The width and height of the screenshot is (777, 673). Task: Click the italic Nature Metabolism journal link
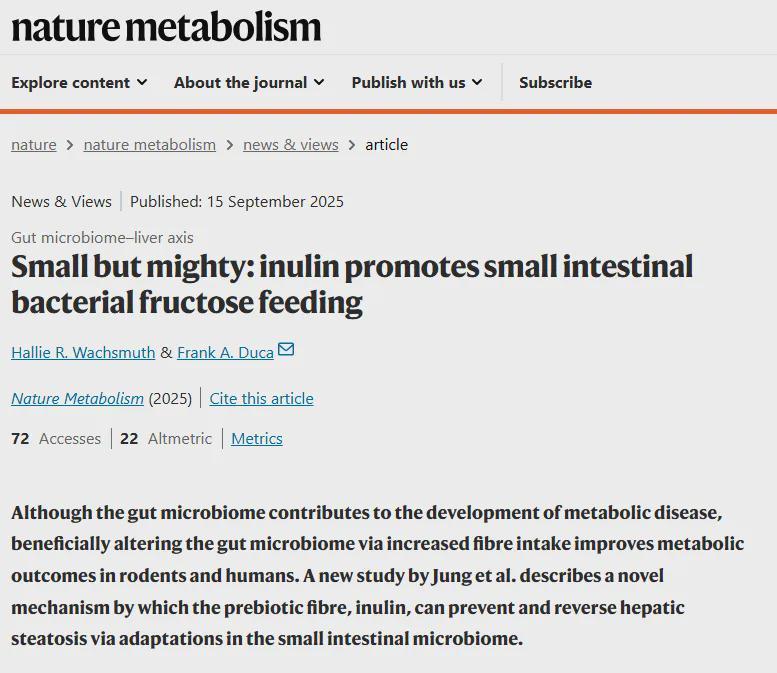click(77, 398)
